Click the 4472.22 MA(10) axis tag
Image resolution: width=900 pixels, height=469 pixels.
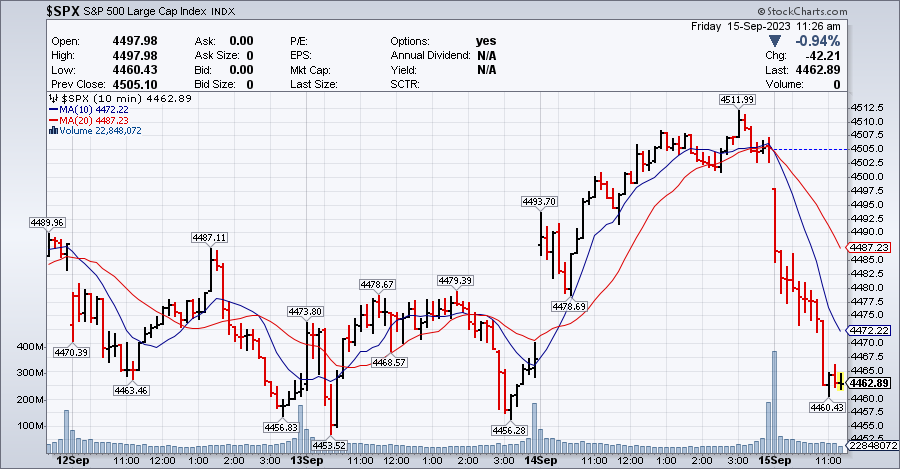point(869,330)
